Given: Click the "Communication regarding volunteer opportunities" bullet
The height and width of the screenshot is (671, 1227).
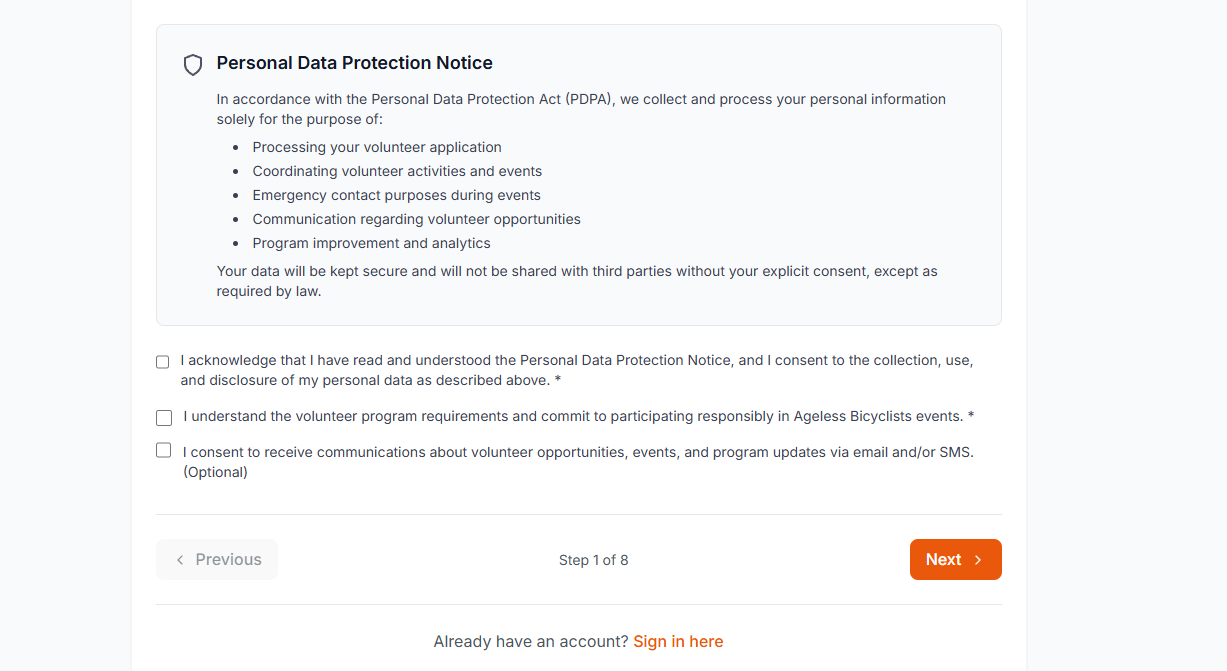Looking at the screenshot, I should click(x=416, y=219).
